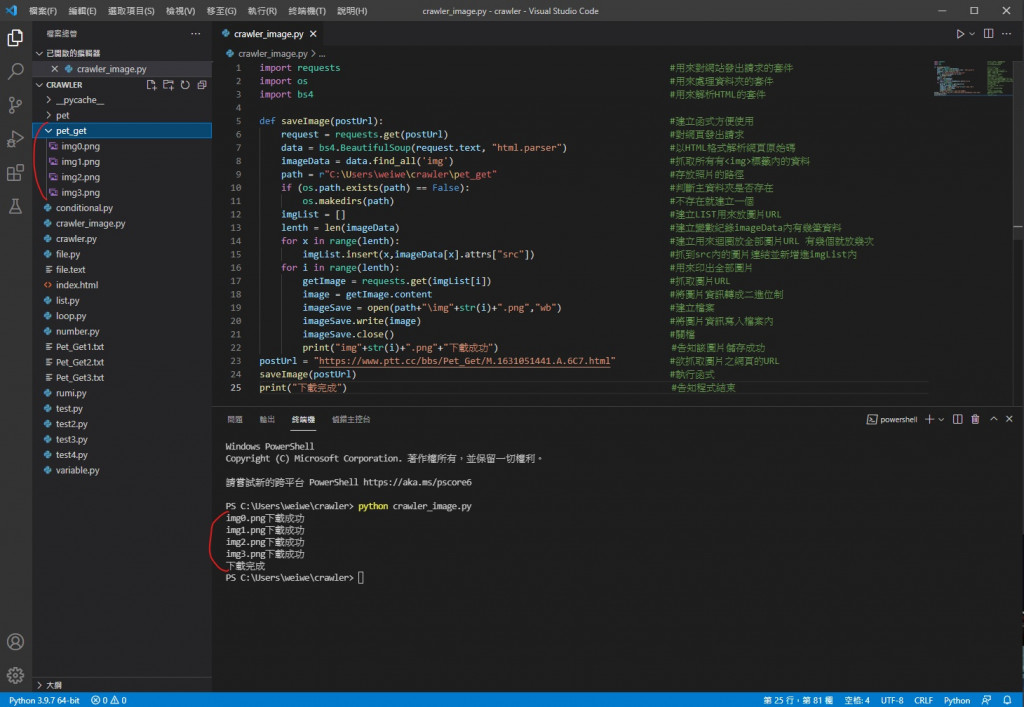Open the 檢視(V) menu
This screenshot has width=1024, height=707.
pos(180,11)
